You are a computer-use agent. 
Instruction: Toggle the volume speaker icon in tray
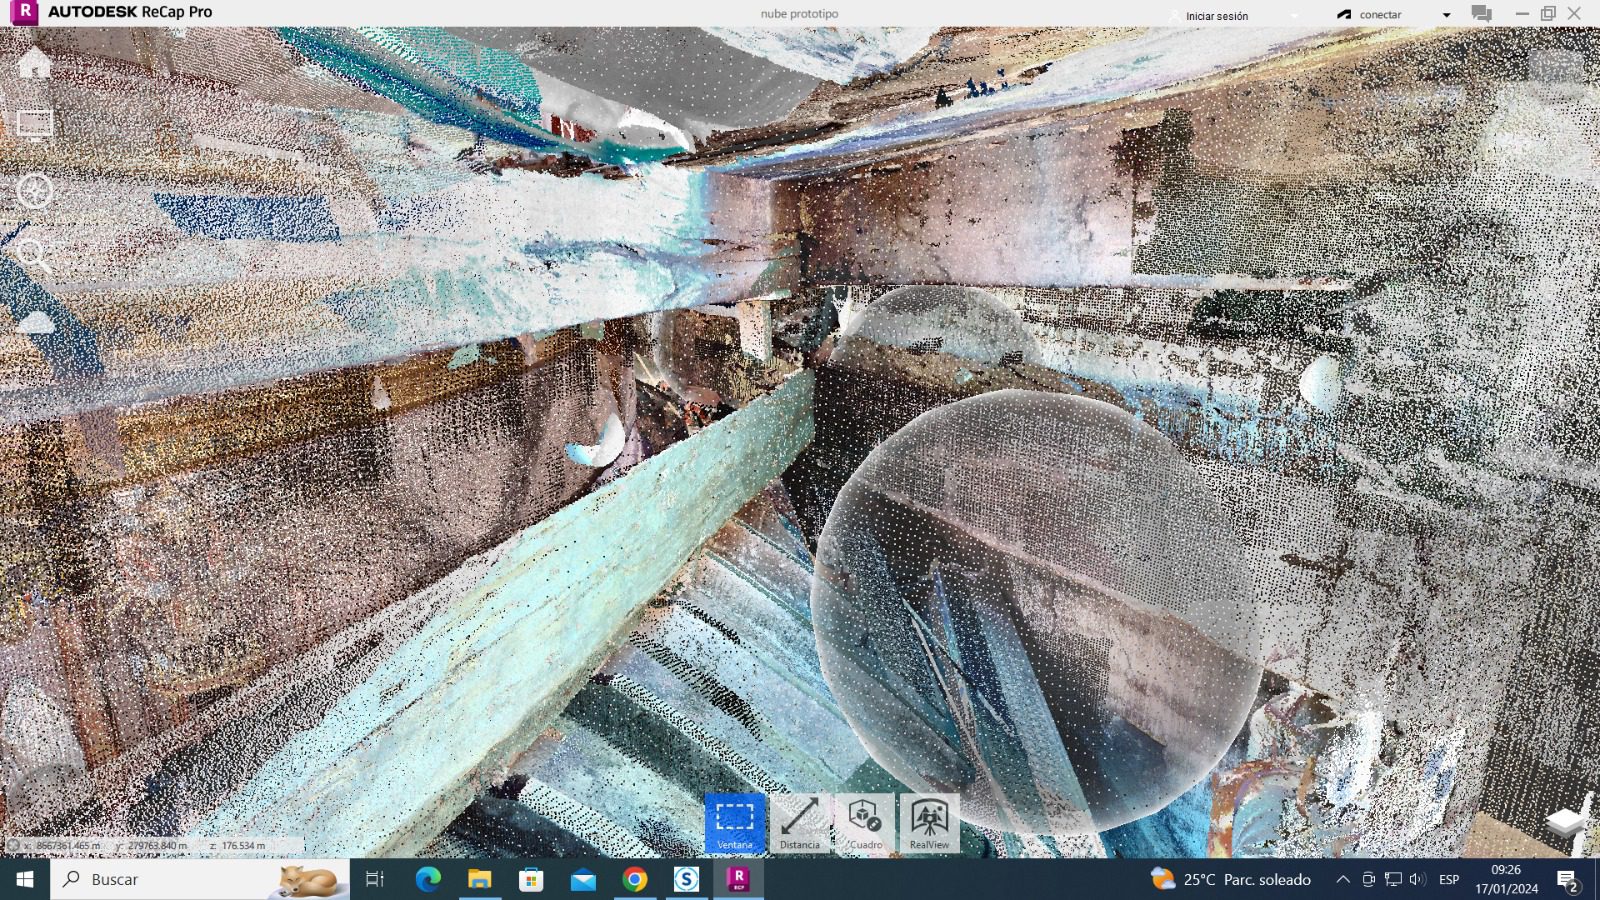pyautogui.click(x=1416, y=880)
